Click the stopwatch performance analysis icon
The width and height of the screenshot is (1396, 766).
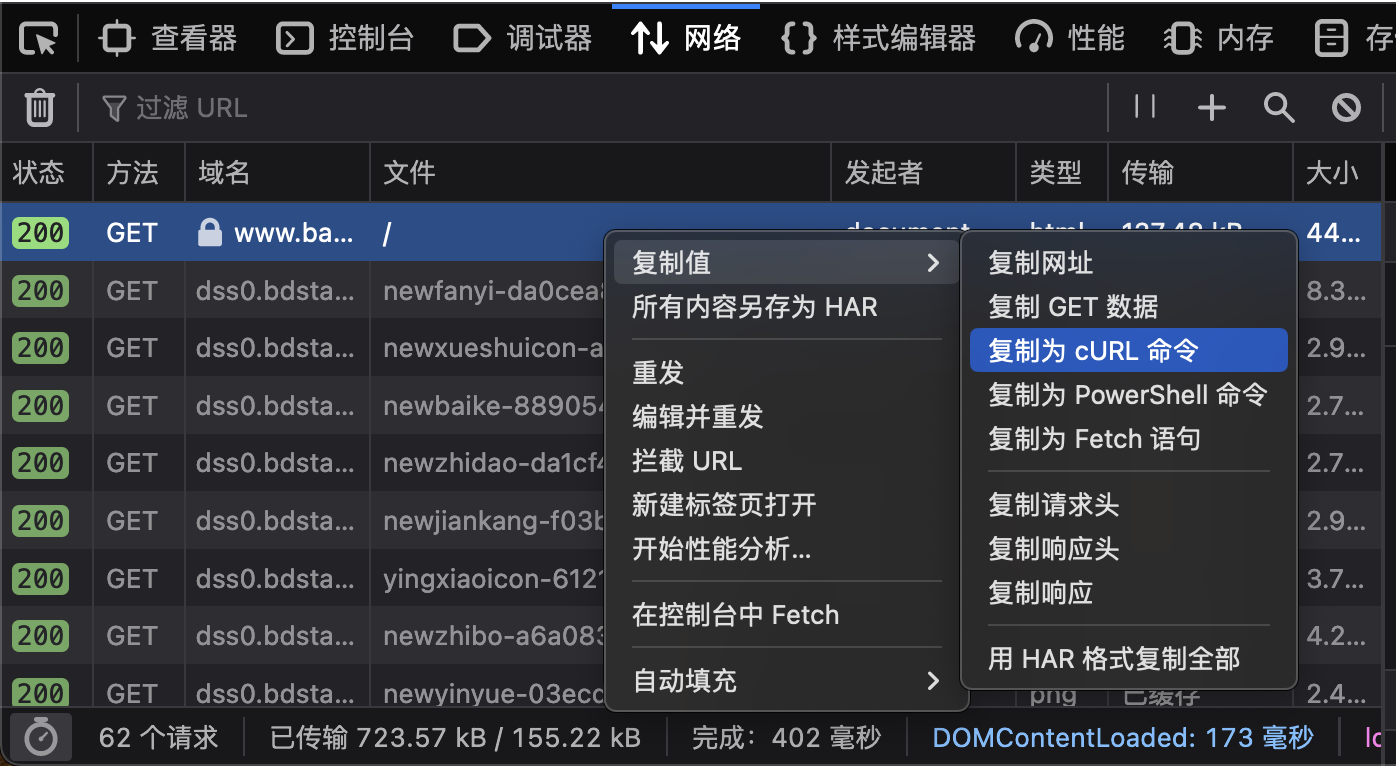(x=40, y=739)
